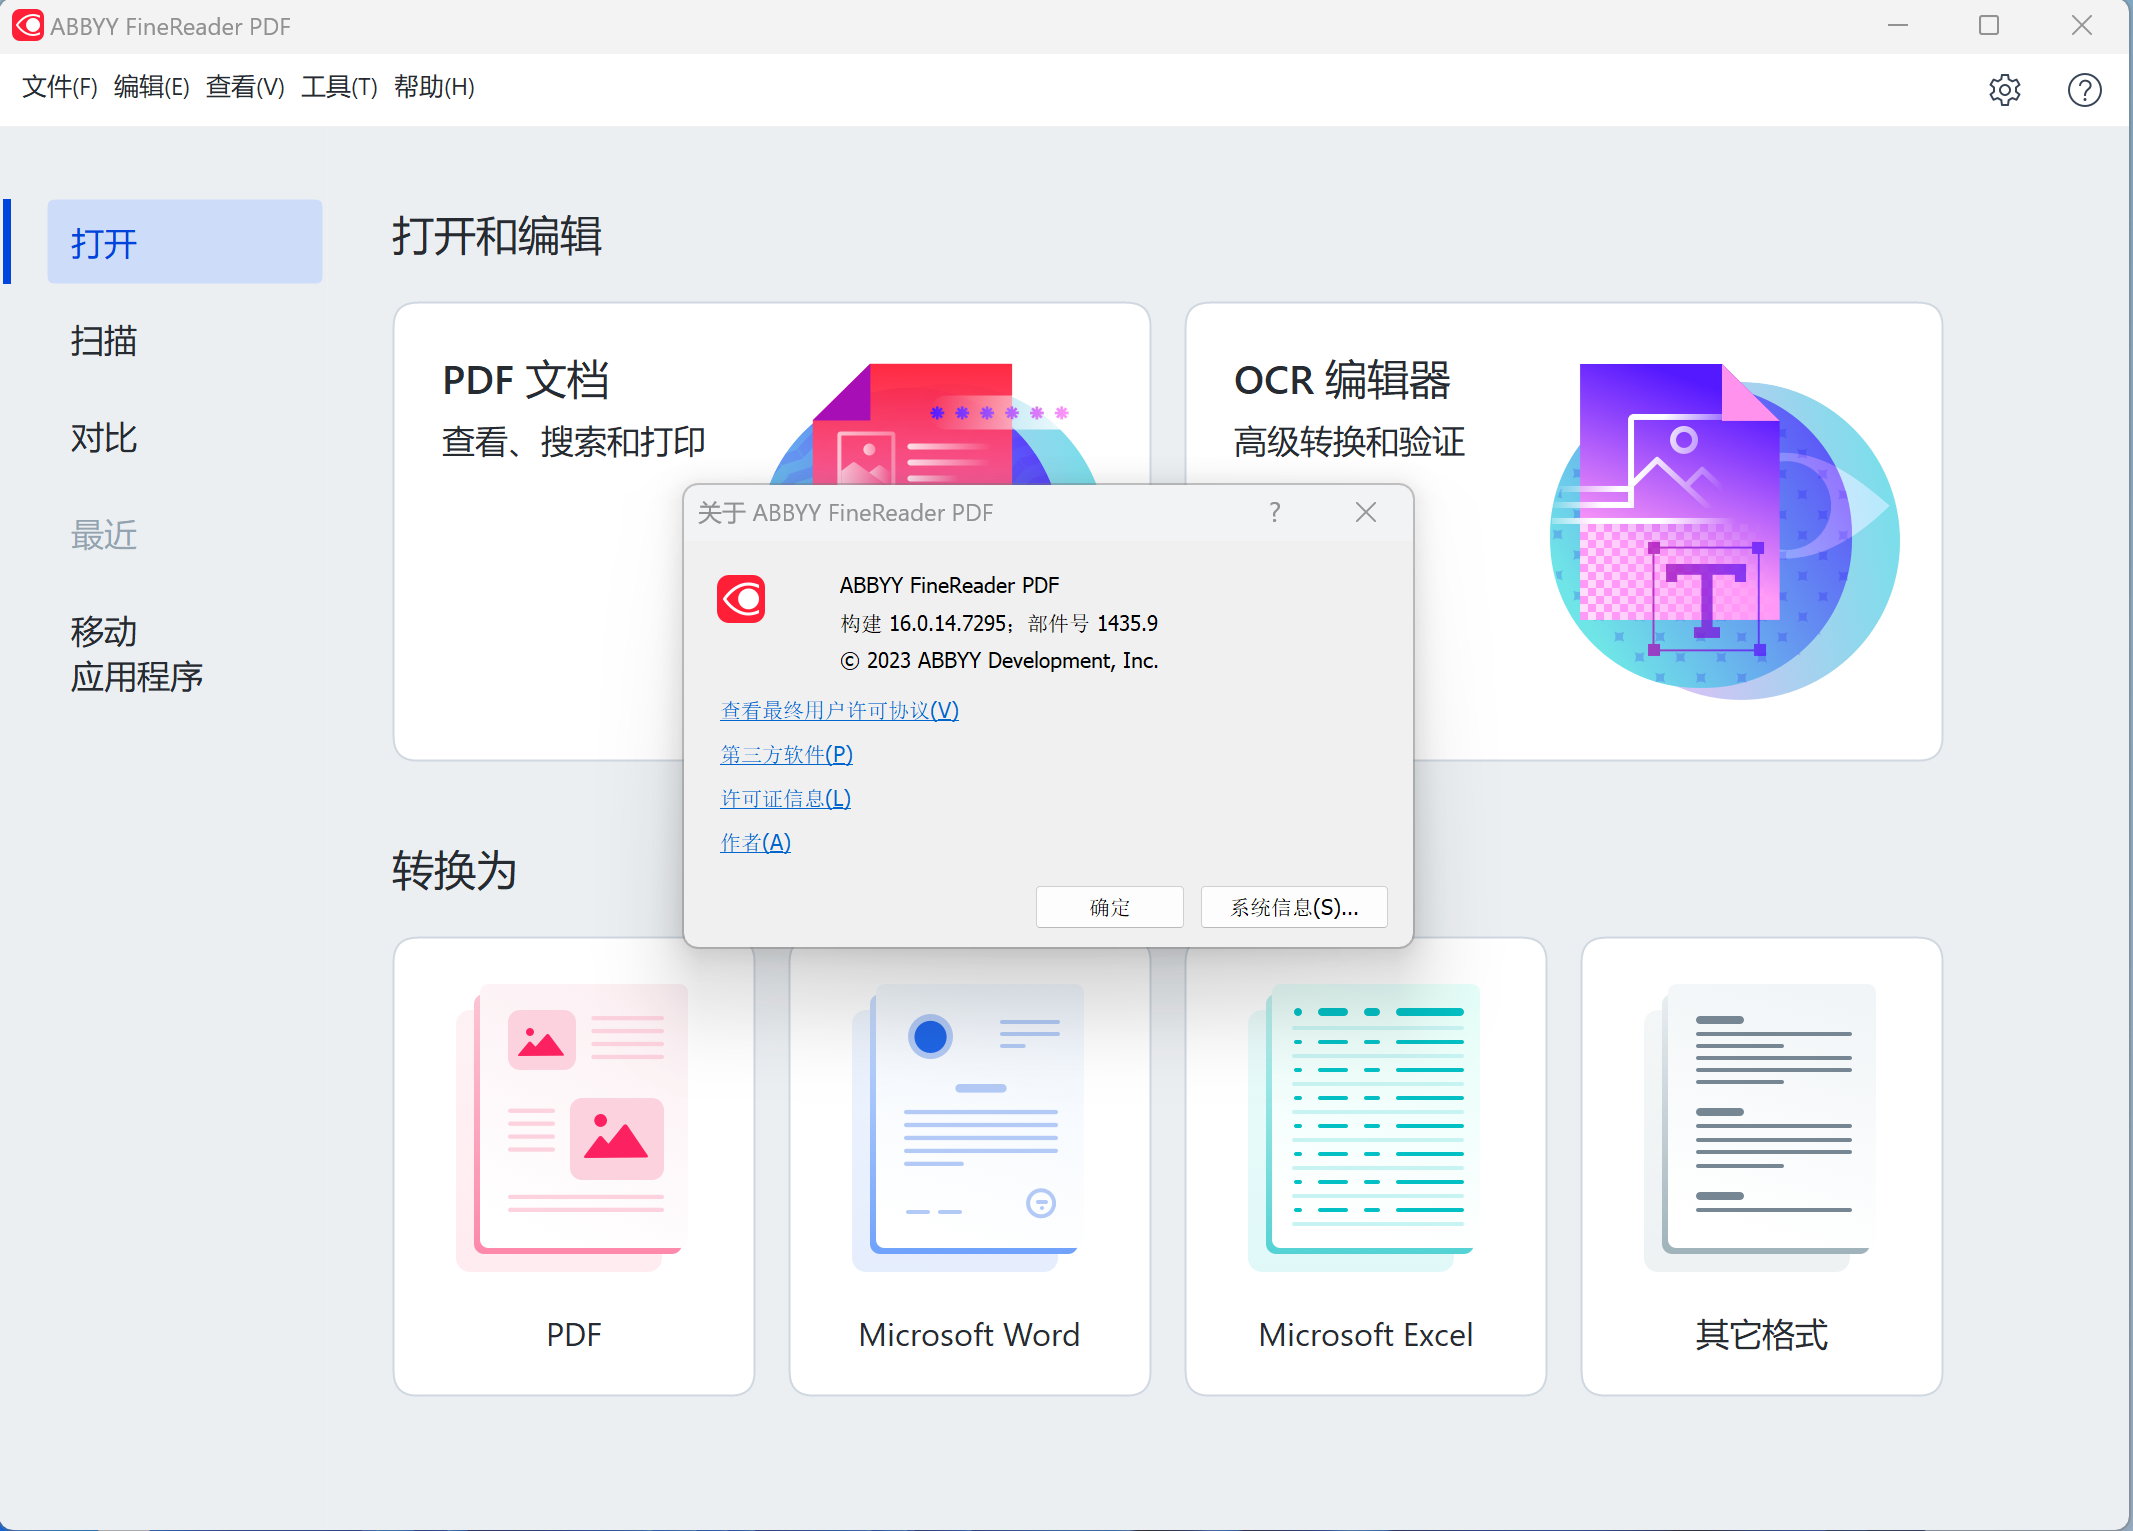Select the 最近 sidebar tab
Screen dimensions: 2133x1531
[x=104, y=535]
